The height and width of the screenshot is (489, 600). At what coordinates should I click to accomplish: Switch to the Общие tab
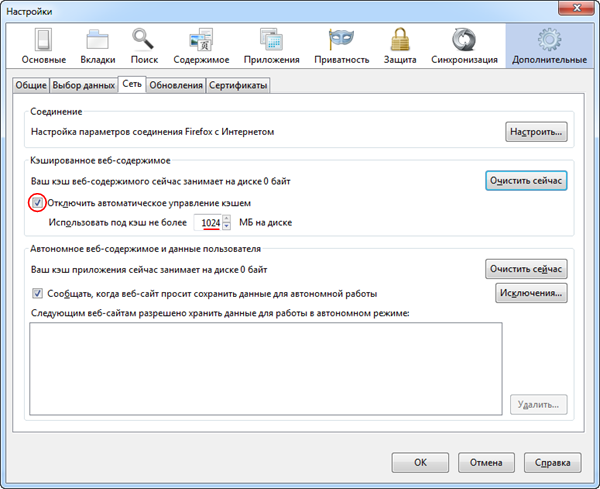click(x=31, y=85)
